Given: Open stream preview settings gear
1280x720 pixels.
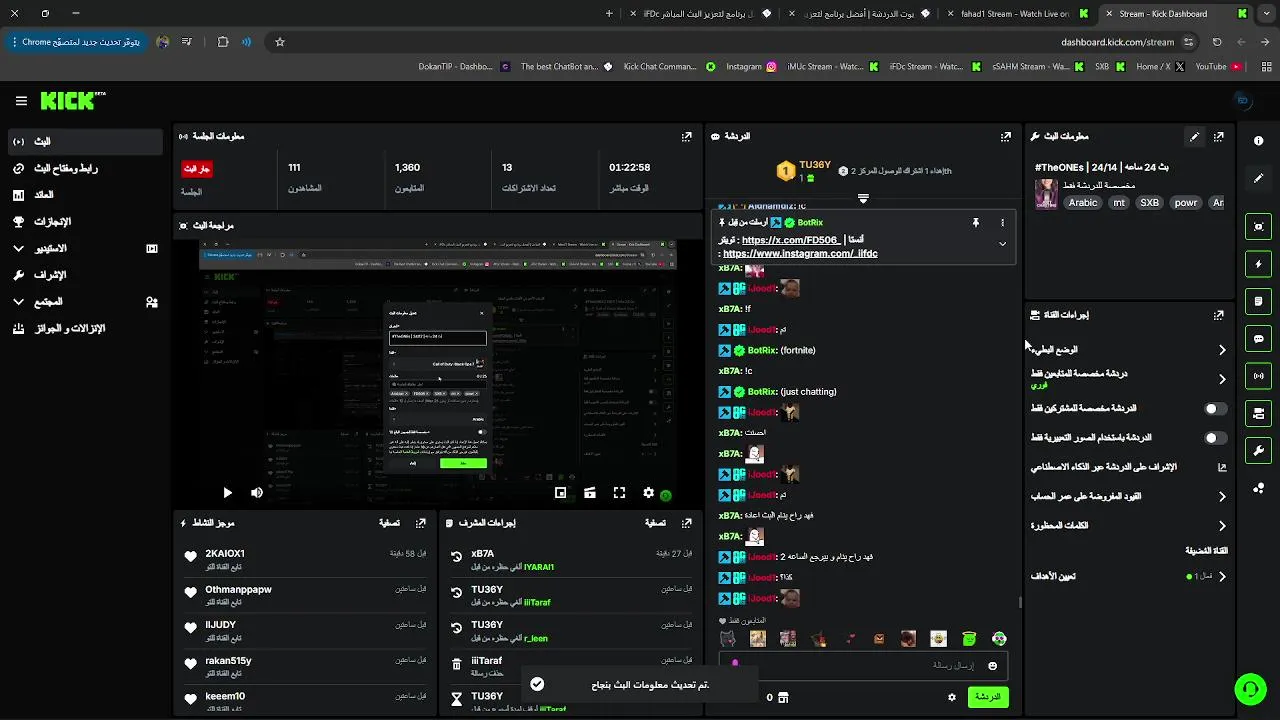Looking at the screenshot, I should (648, 493).
